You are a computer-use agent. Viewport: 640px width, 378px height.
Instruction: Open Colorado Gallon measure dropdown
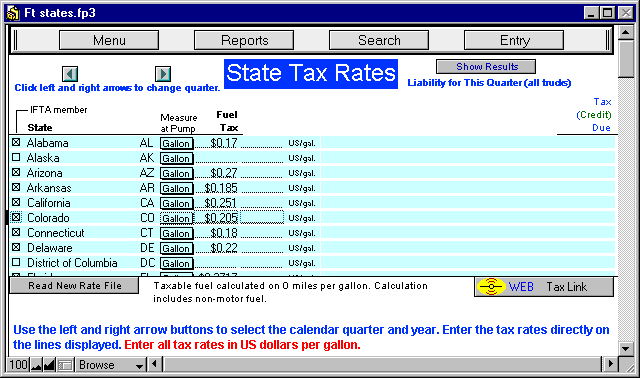tap(176, 218)
